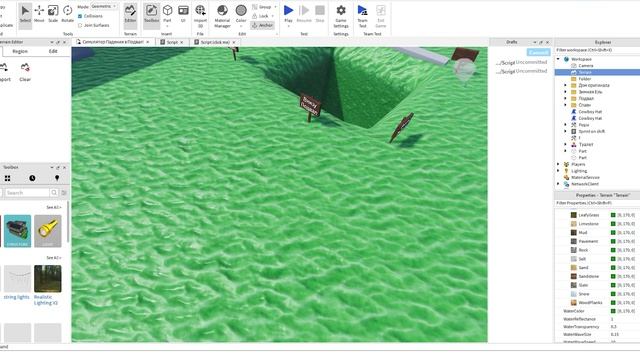Click the Commit button in Drafts
640x360 pixels.
[538, 52]
